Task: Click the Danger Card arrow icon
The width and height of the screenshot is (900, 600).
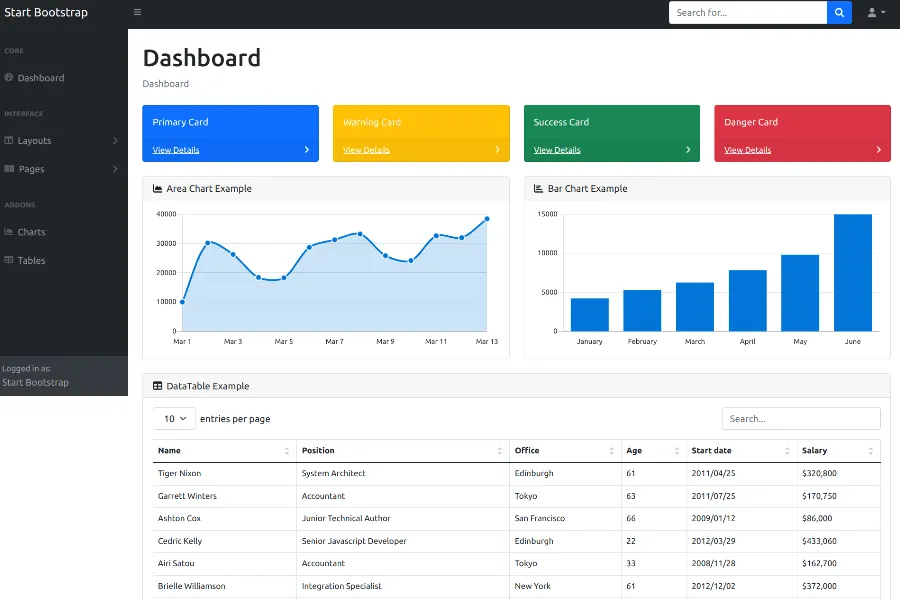Action: (879, 150)
